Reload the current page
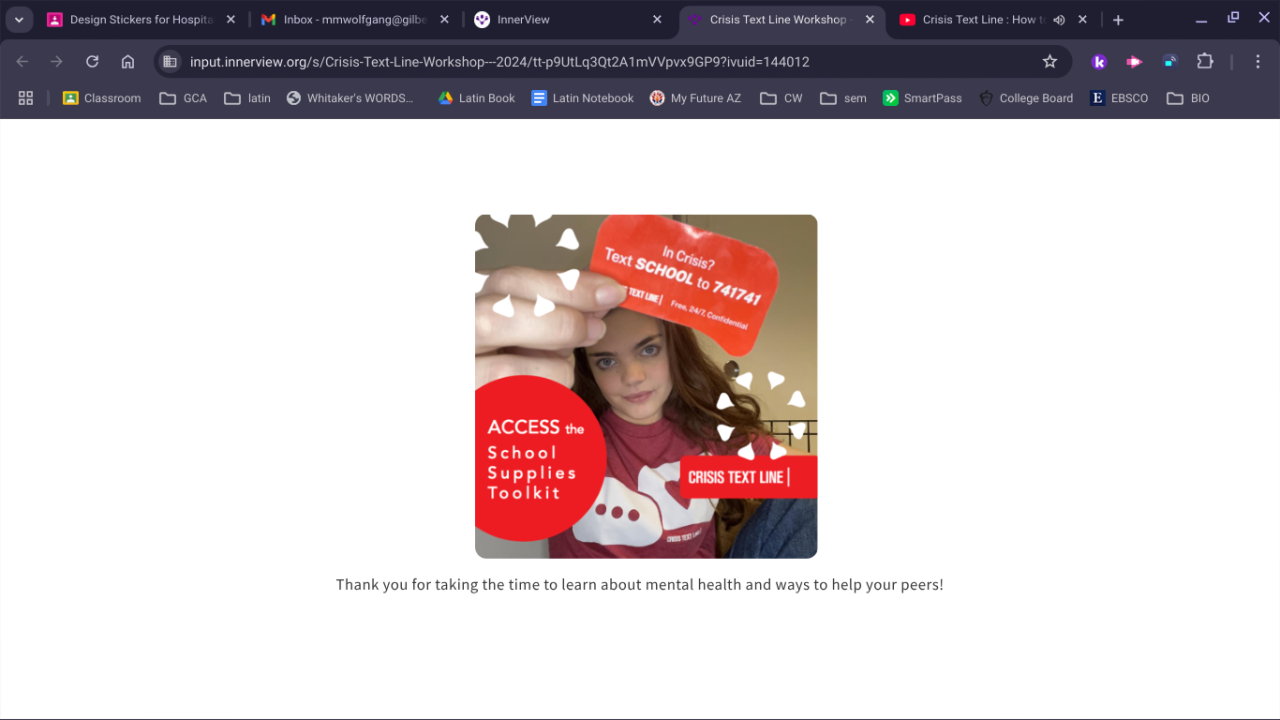1280x720 pixels. pos(92,62)
